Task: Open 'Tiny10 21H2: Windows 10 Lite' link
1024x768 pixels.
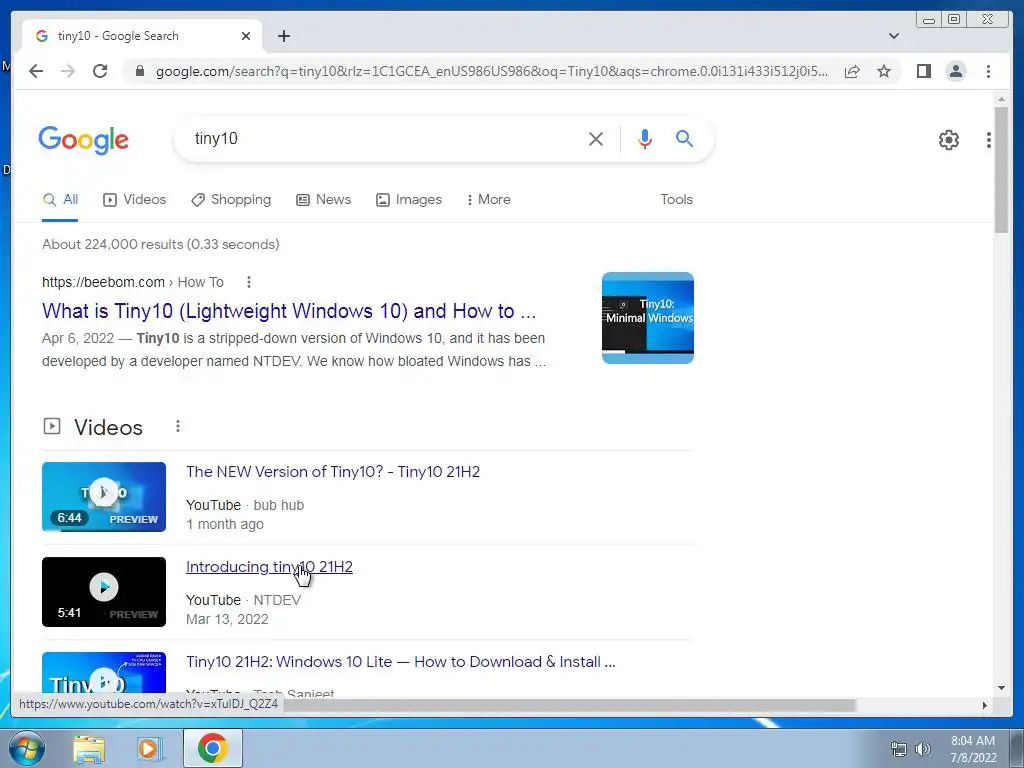Action: click(400, 662)
